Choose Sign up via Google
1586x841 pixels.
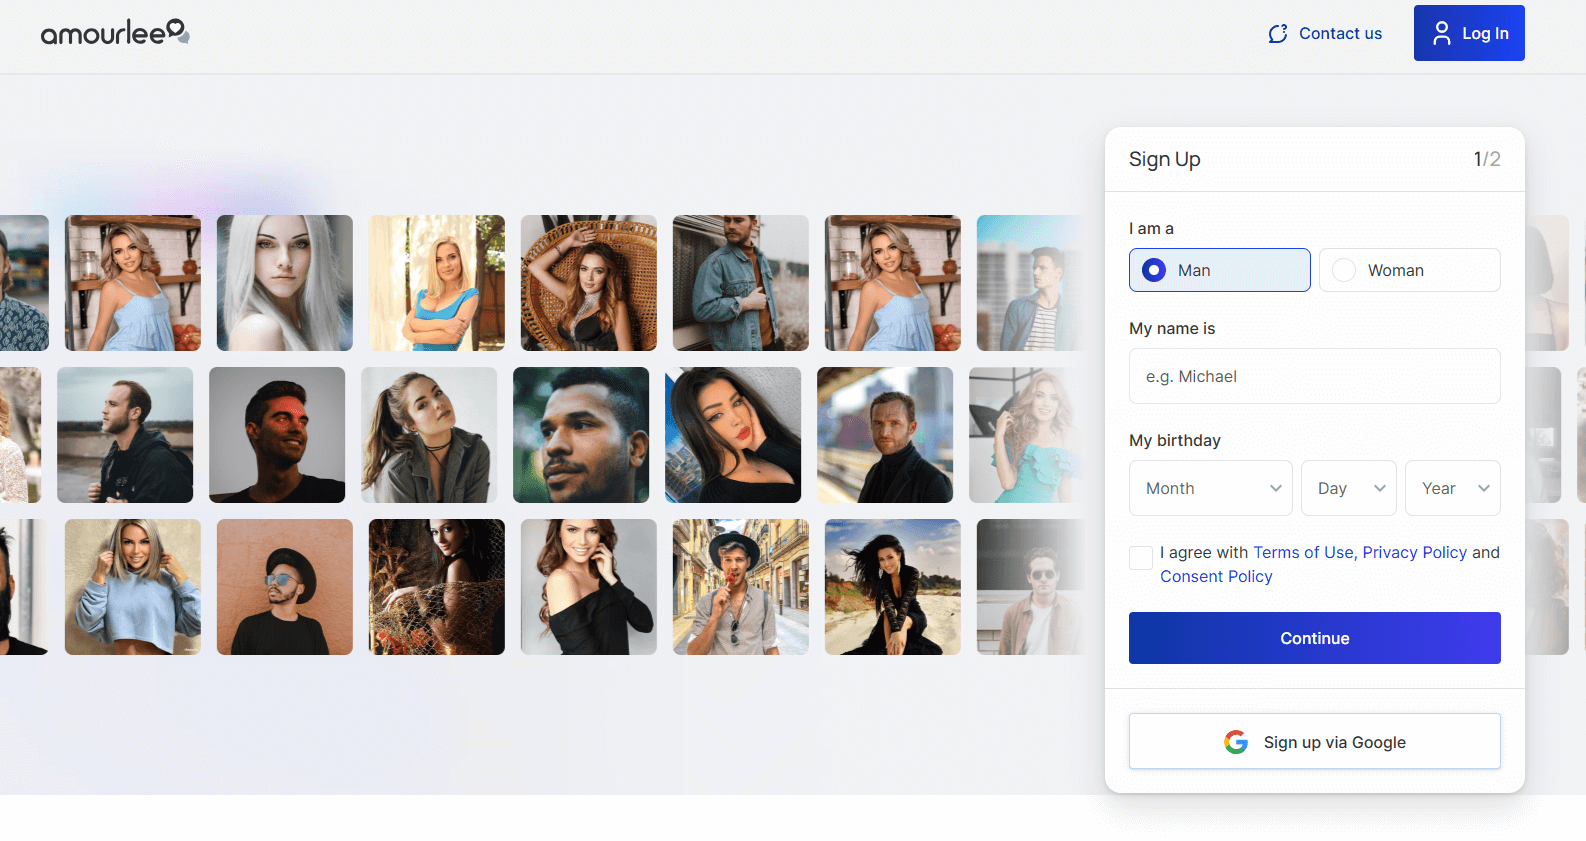tap(1314, 741)
